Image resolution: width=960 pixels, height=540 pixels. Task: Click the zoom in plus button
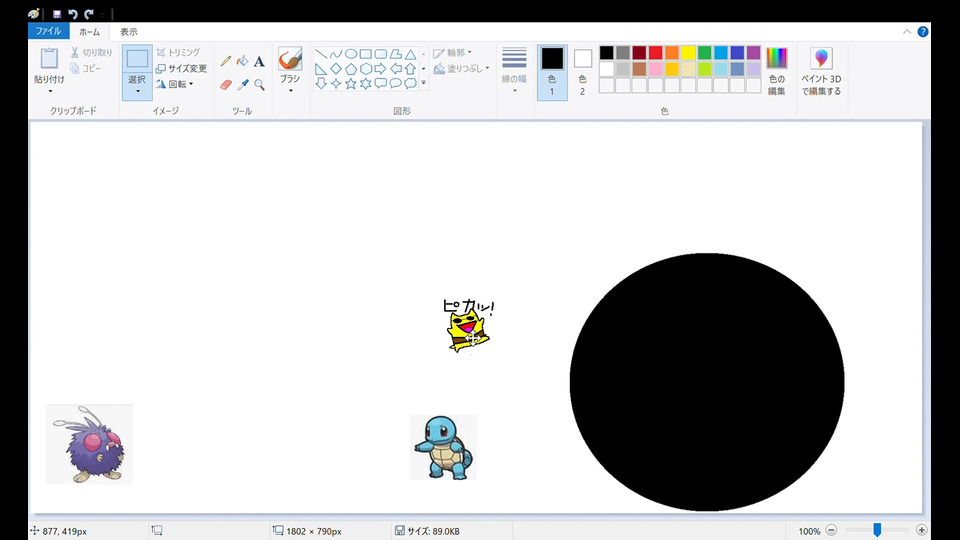[921, 530]
